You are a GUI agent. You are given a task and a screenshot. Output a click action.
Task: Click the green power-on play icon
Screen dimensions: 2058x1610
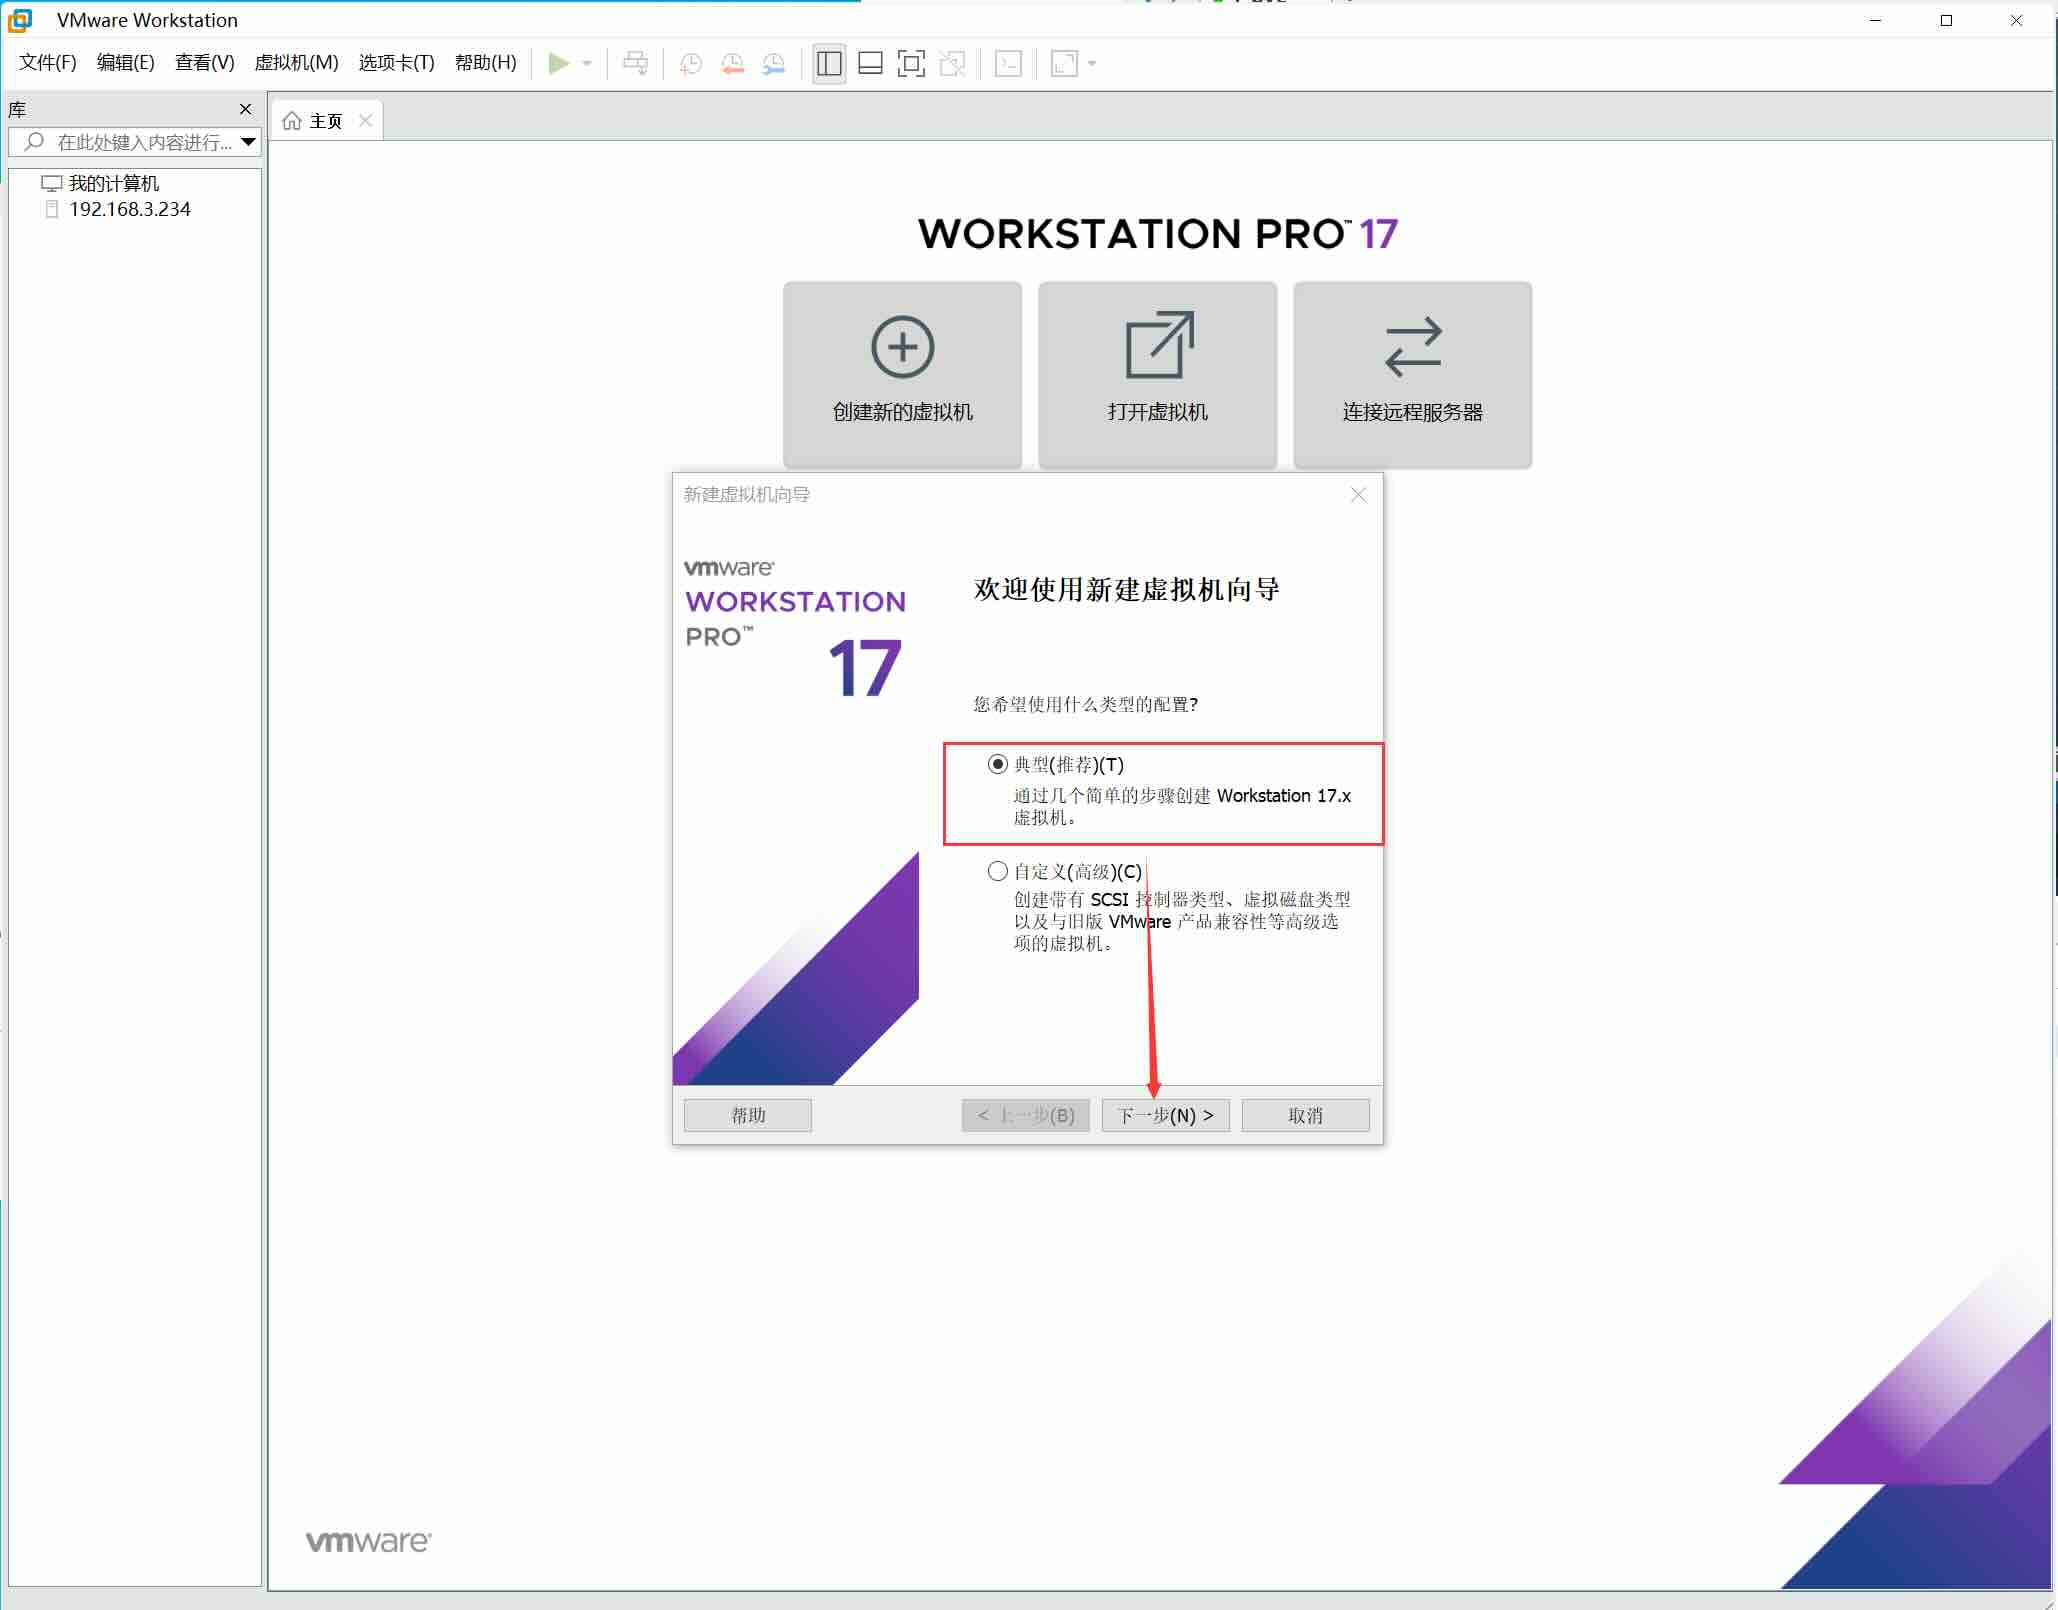[x=559, y=64]
